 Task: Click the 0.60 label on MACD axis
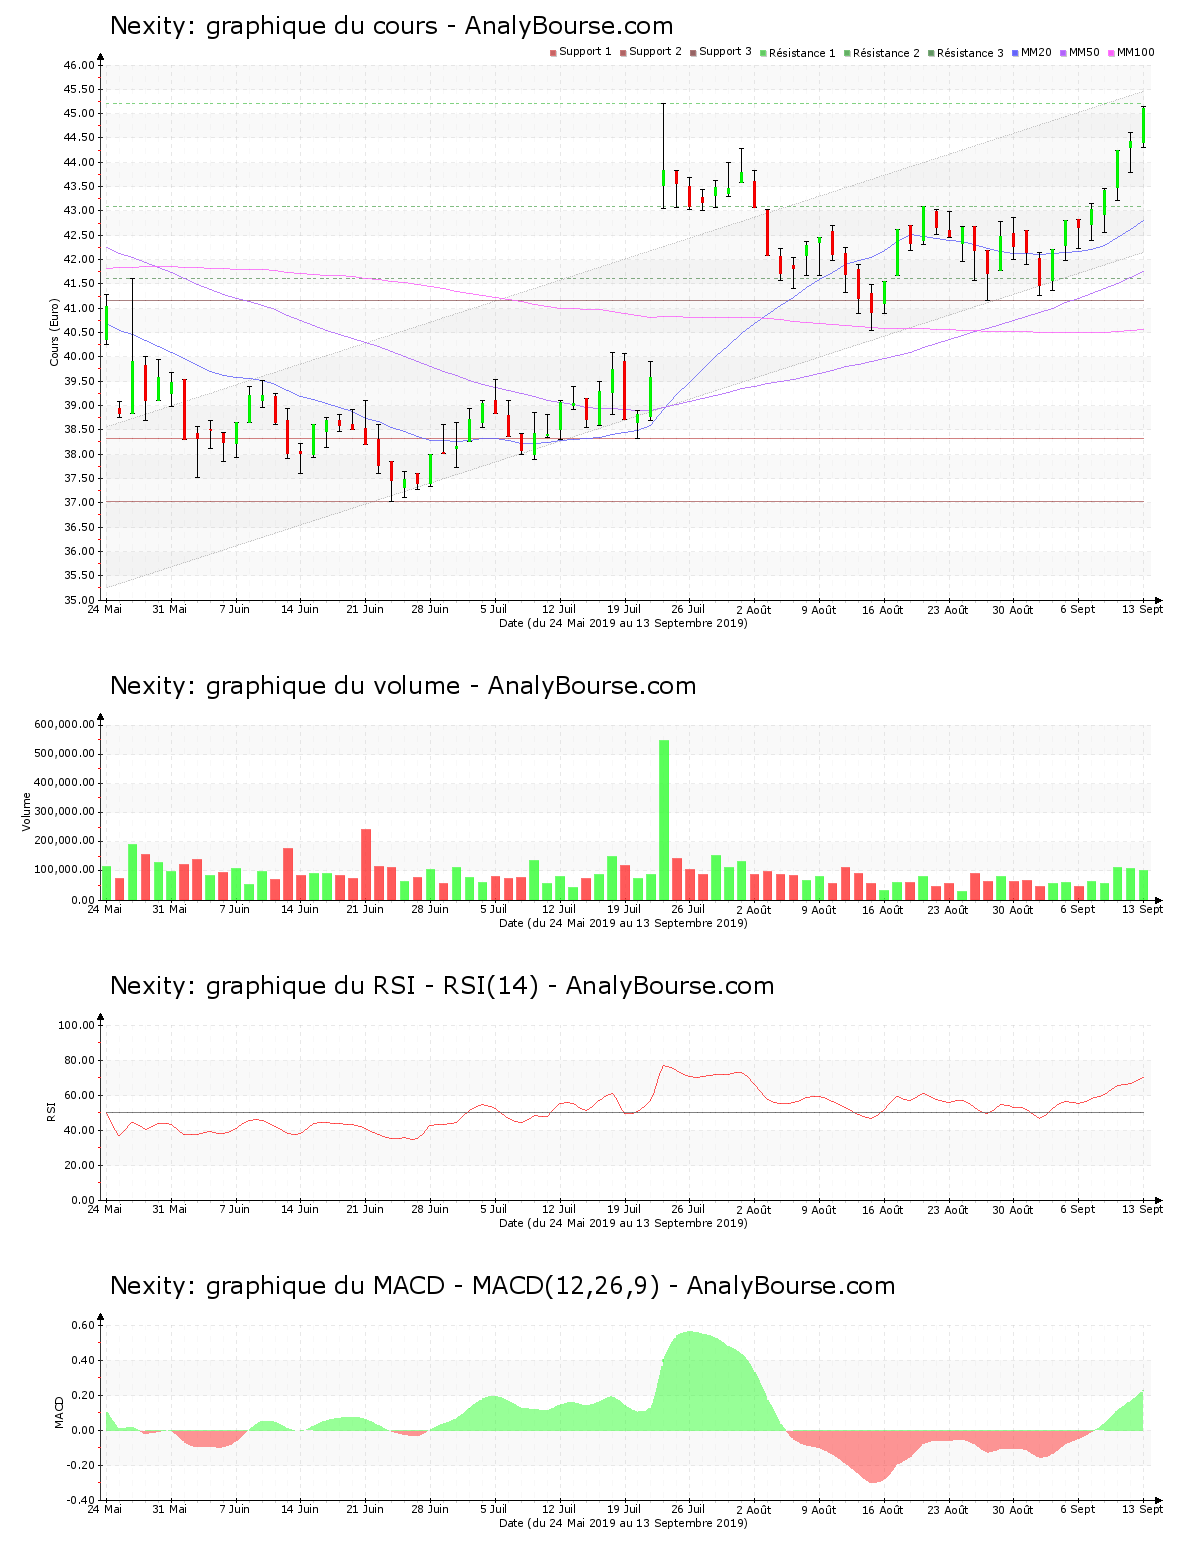coord(84,1325)
